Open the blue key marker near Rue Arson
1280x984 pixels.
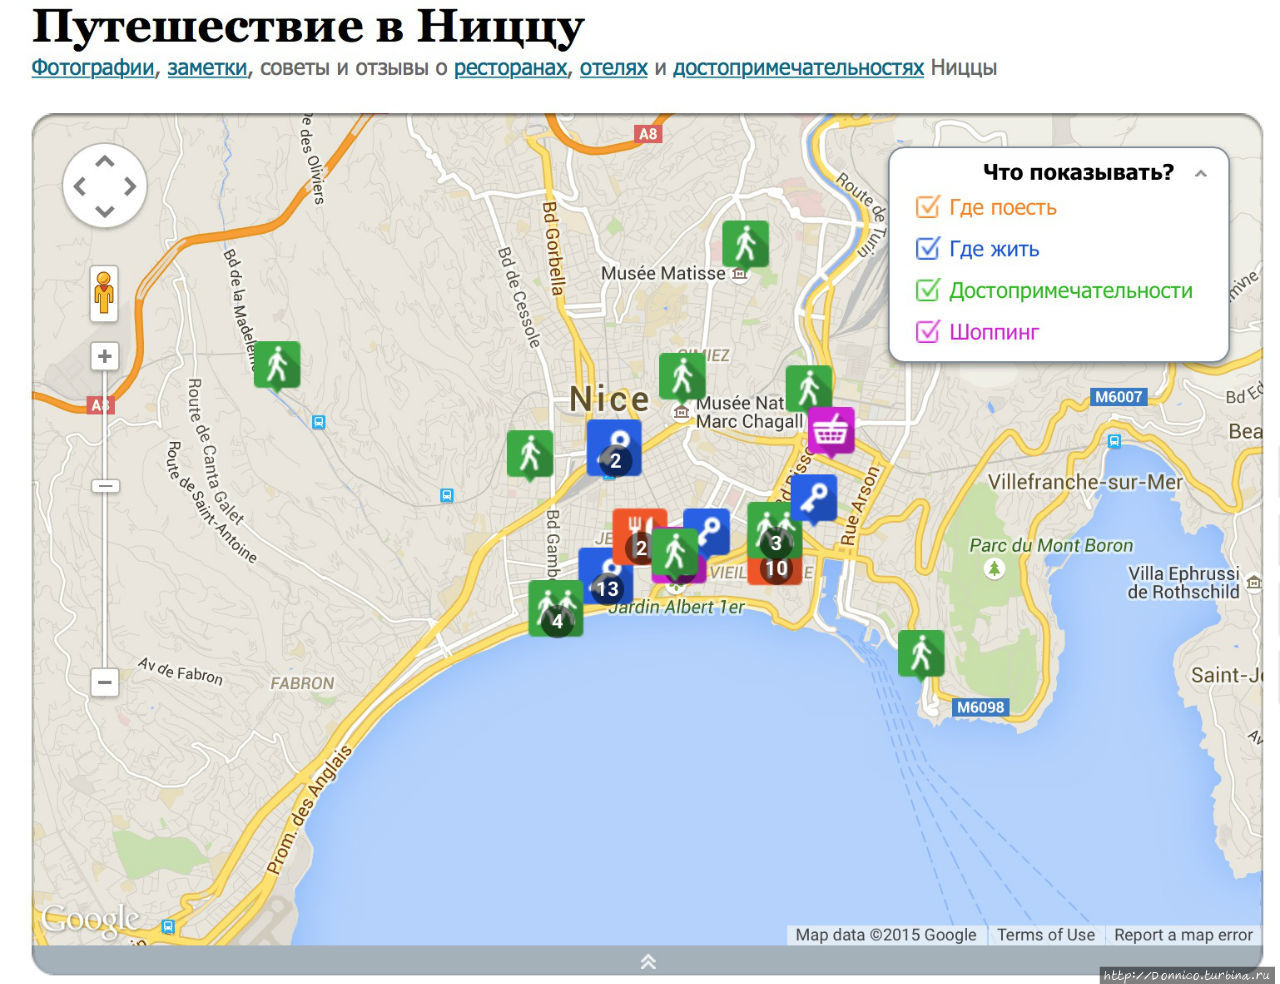coord(814,499)
